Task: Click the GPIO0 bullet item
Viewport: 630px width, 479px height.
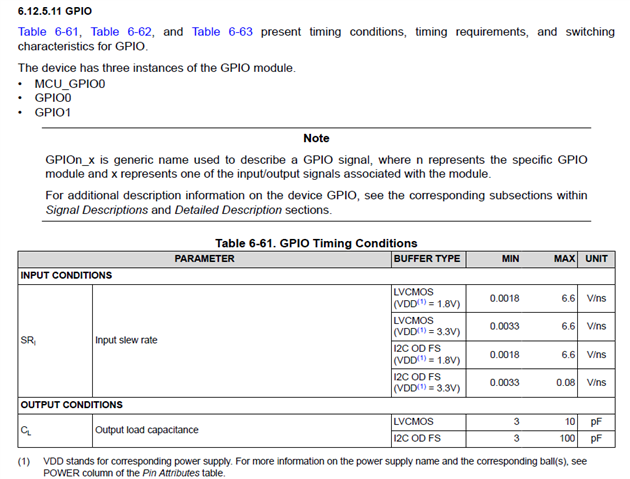Action: tap(53, 98)
